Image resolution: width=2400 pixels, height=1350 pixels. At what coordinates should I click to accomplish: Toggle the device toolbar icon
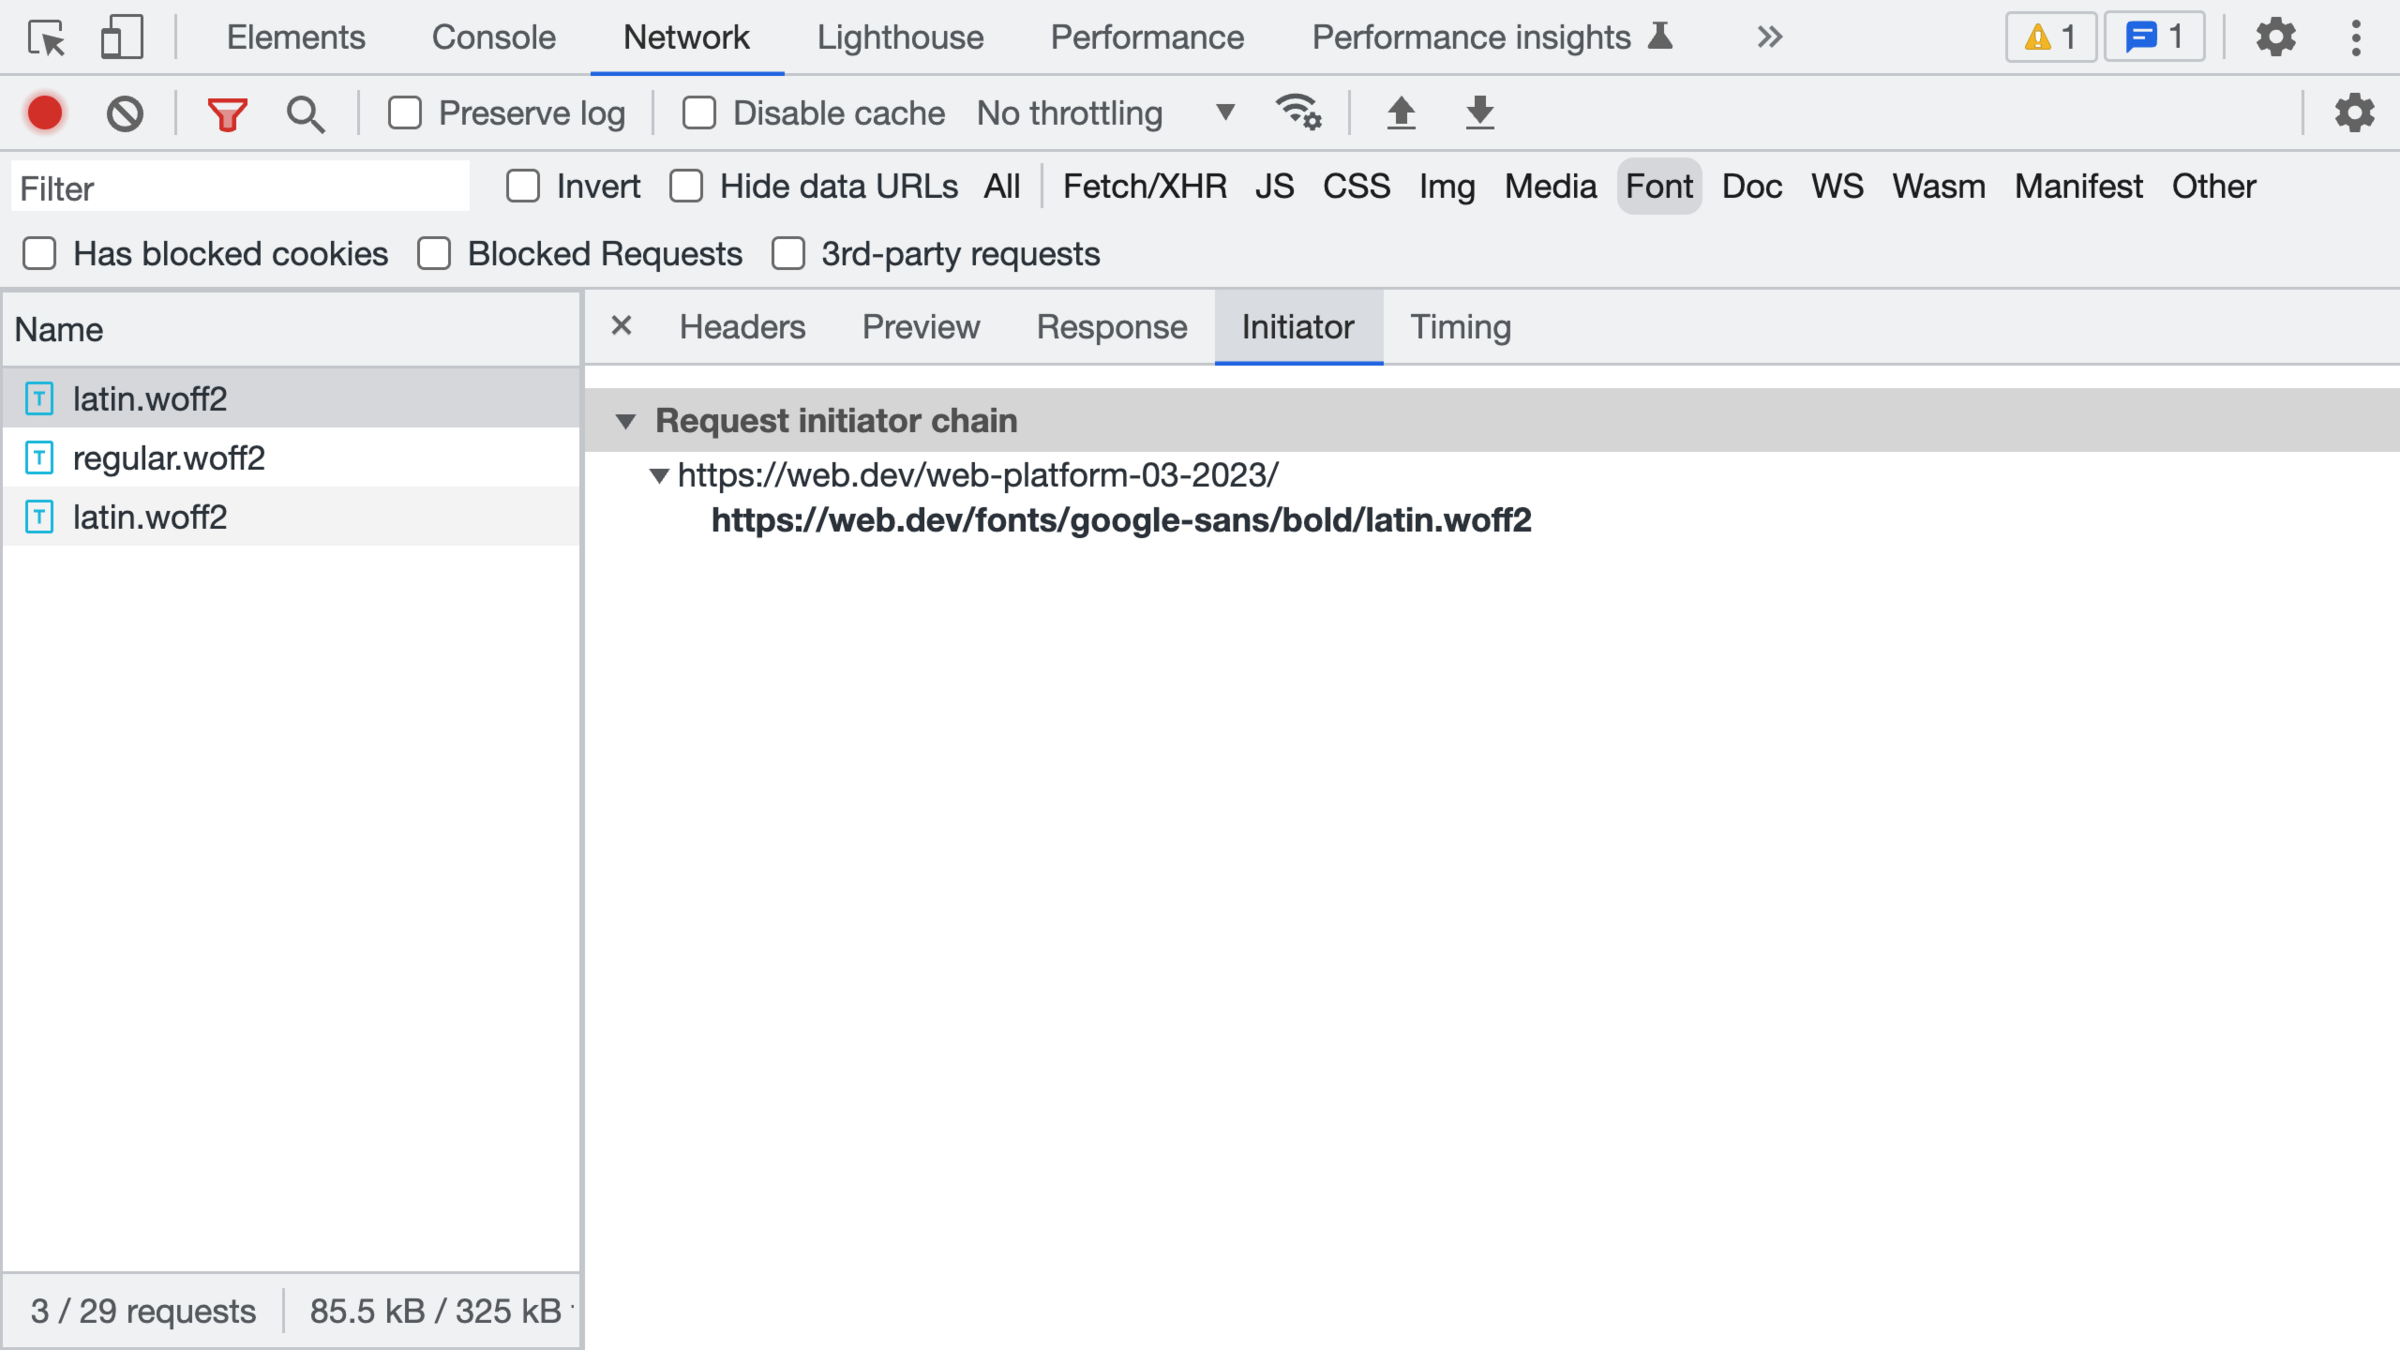pos(121,38)
